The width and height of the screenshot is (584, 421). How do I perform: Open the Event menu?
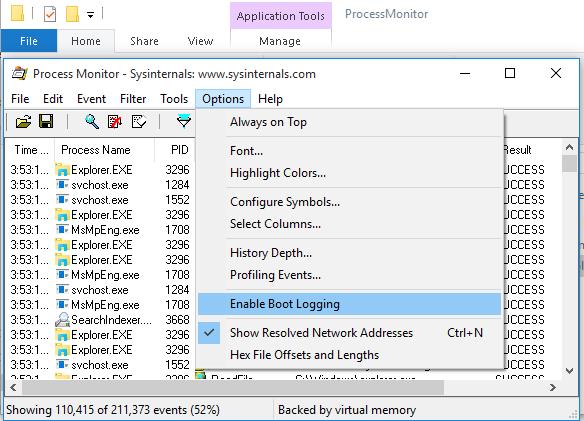(x=92, y=99)
